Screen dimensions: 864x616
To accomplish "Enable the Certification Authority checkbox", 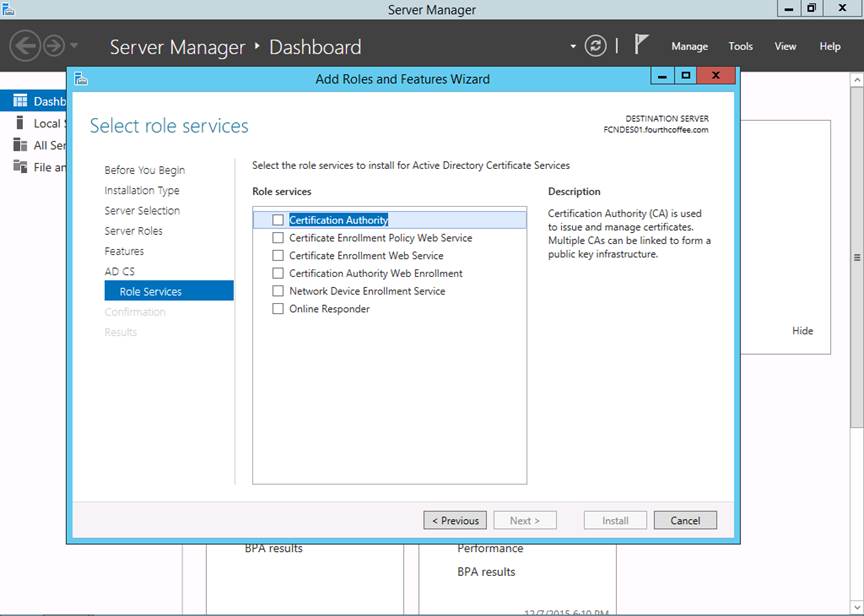I will click(x=278, y=220).
